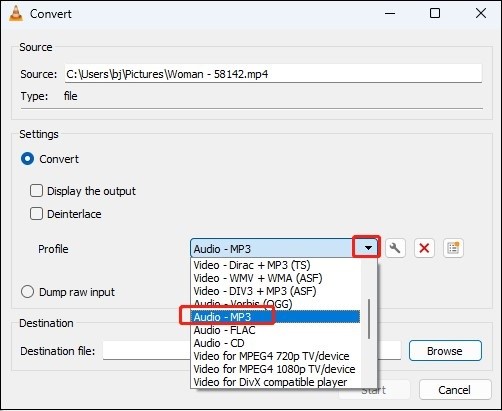Select Audio - CD profile
The height and width of the screenshot is (411, 502).
[x=275, y=343]
